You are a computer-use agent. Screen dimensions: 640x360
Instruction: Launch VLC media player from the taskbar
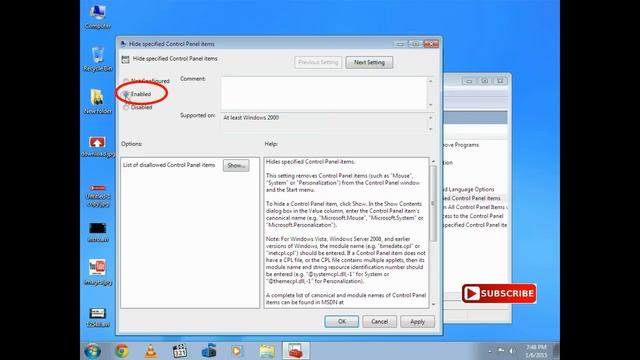(x=151, y=351)
